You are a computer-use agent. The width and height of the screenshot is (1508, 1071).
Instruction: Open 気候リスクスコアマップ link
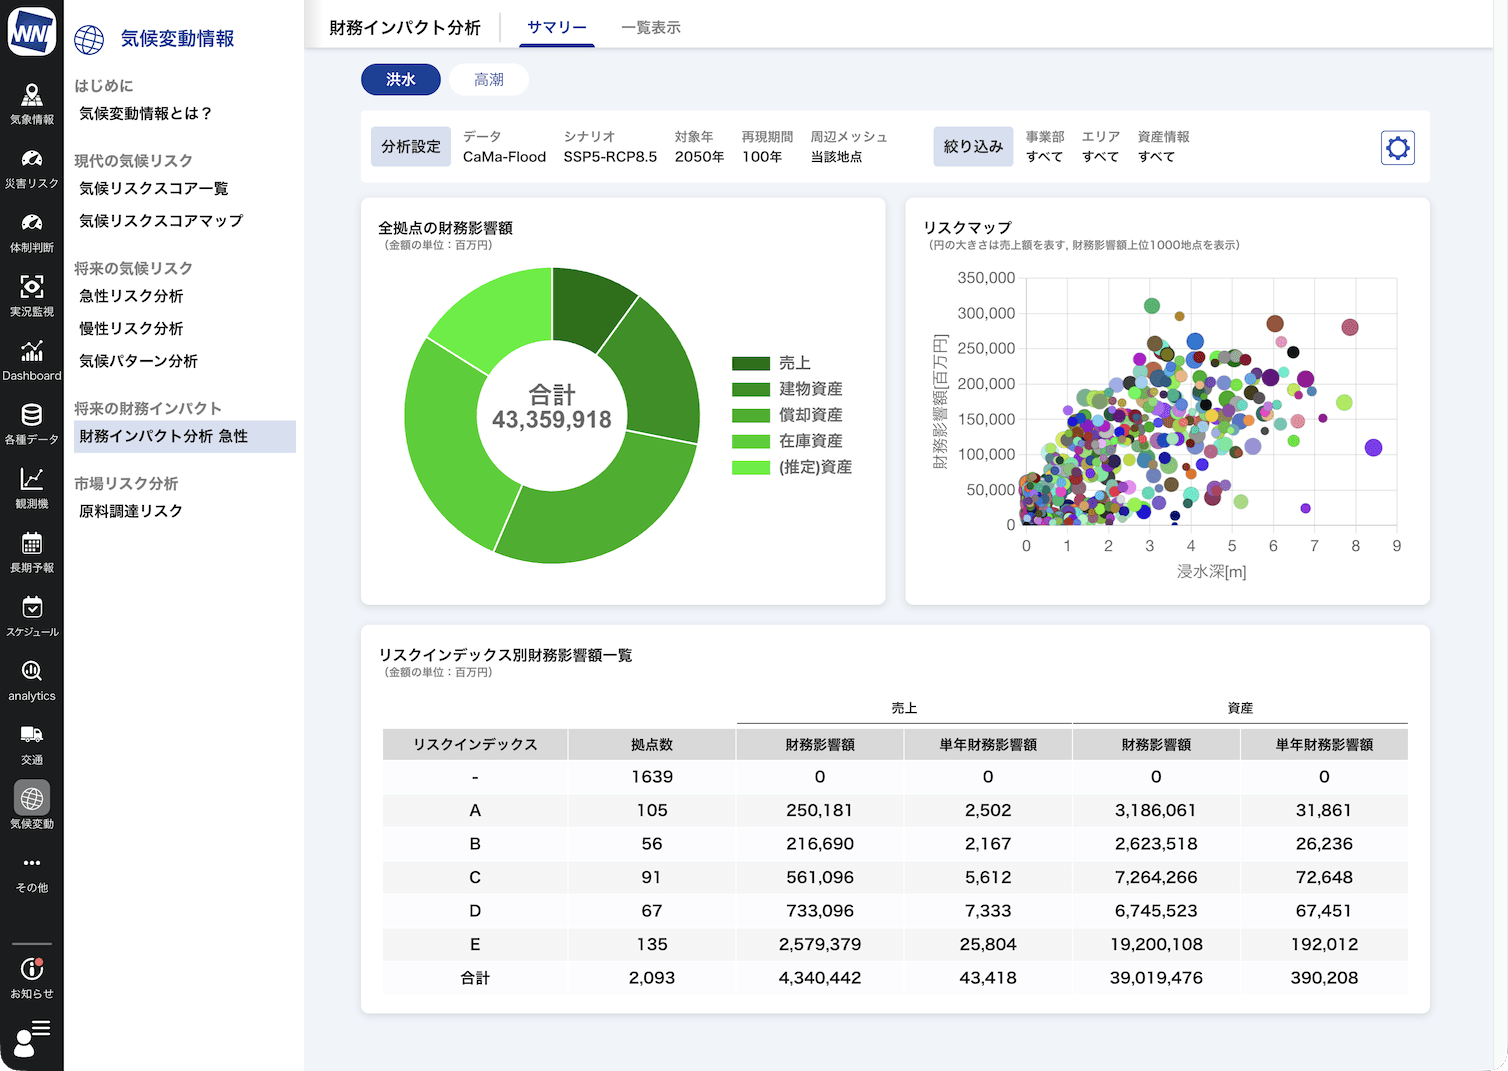[161, 221]
